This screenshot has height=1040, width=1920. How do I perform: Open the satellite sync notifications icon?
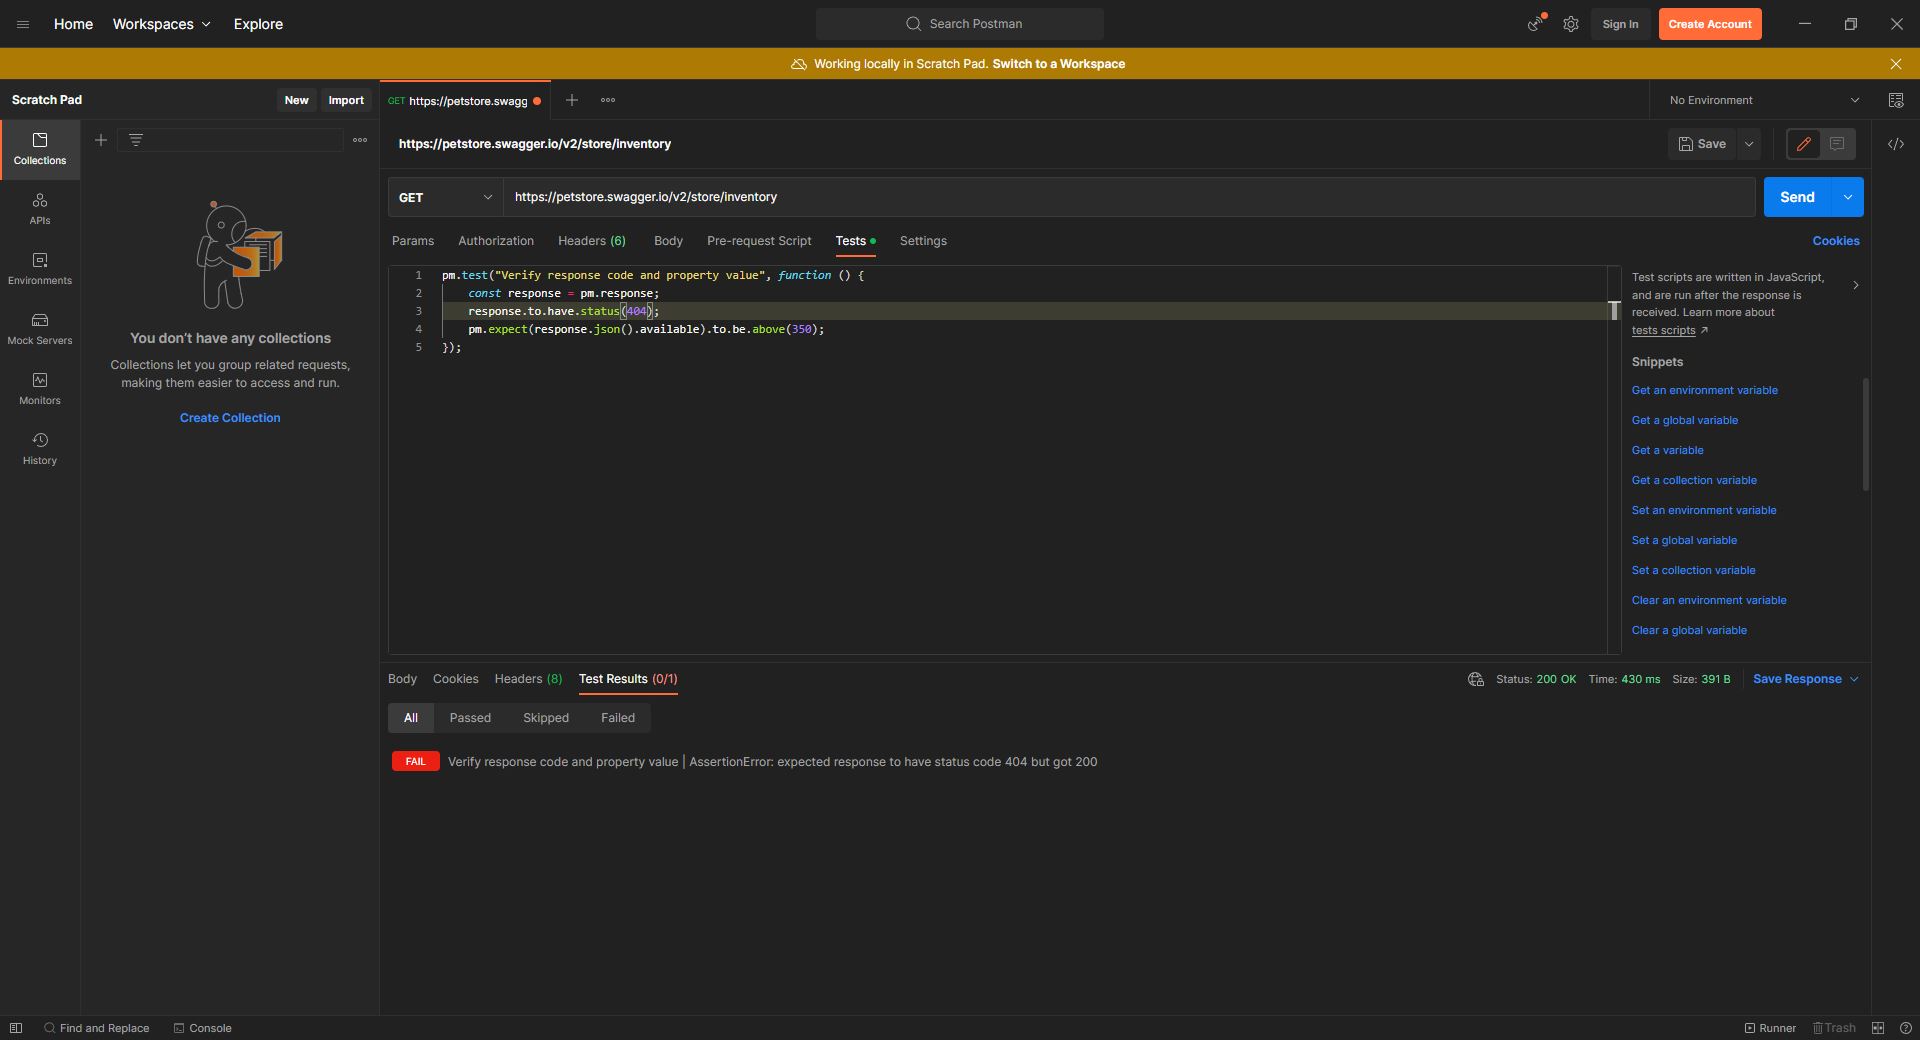1535,24
